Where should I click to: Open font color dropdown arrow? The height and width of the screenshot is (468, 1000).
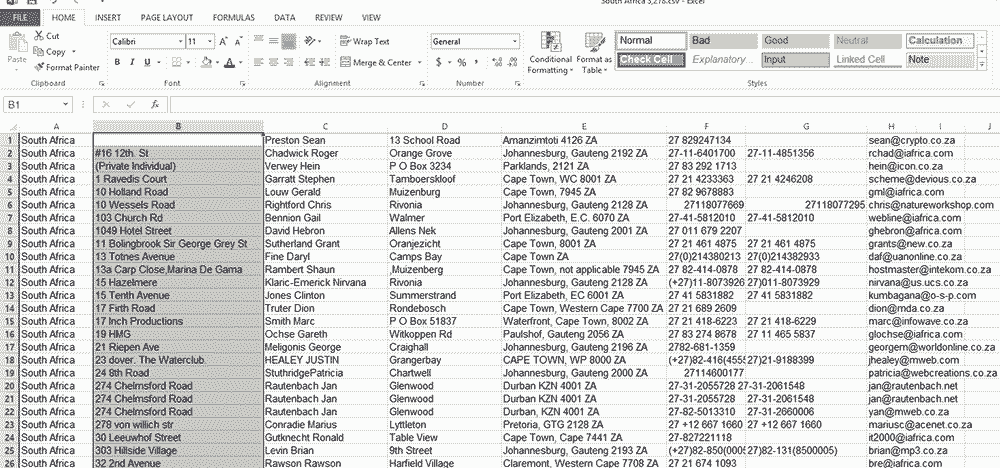click(240, 62)
